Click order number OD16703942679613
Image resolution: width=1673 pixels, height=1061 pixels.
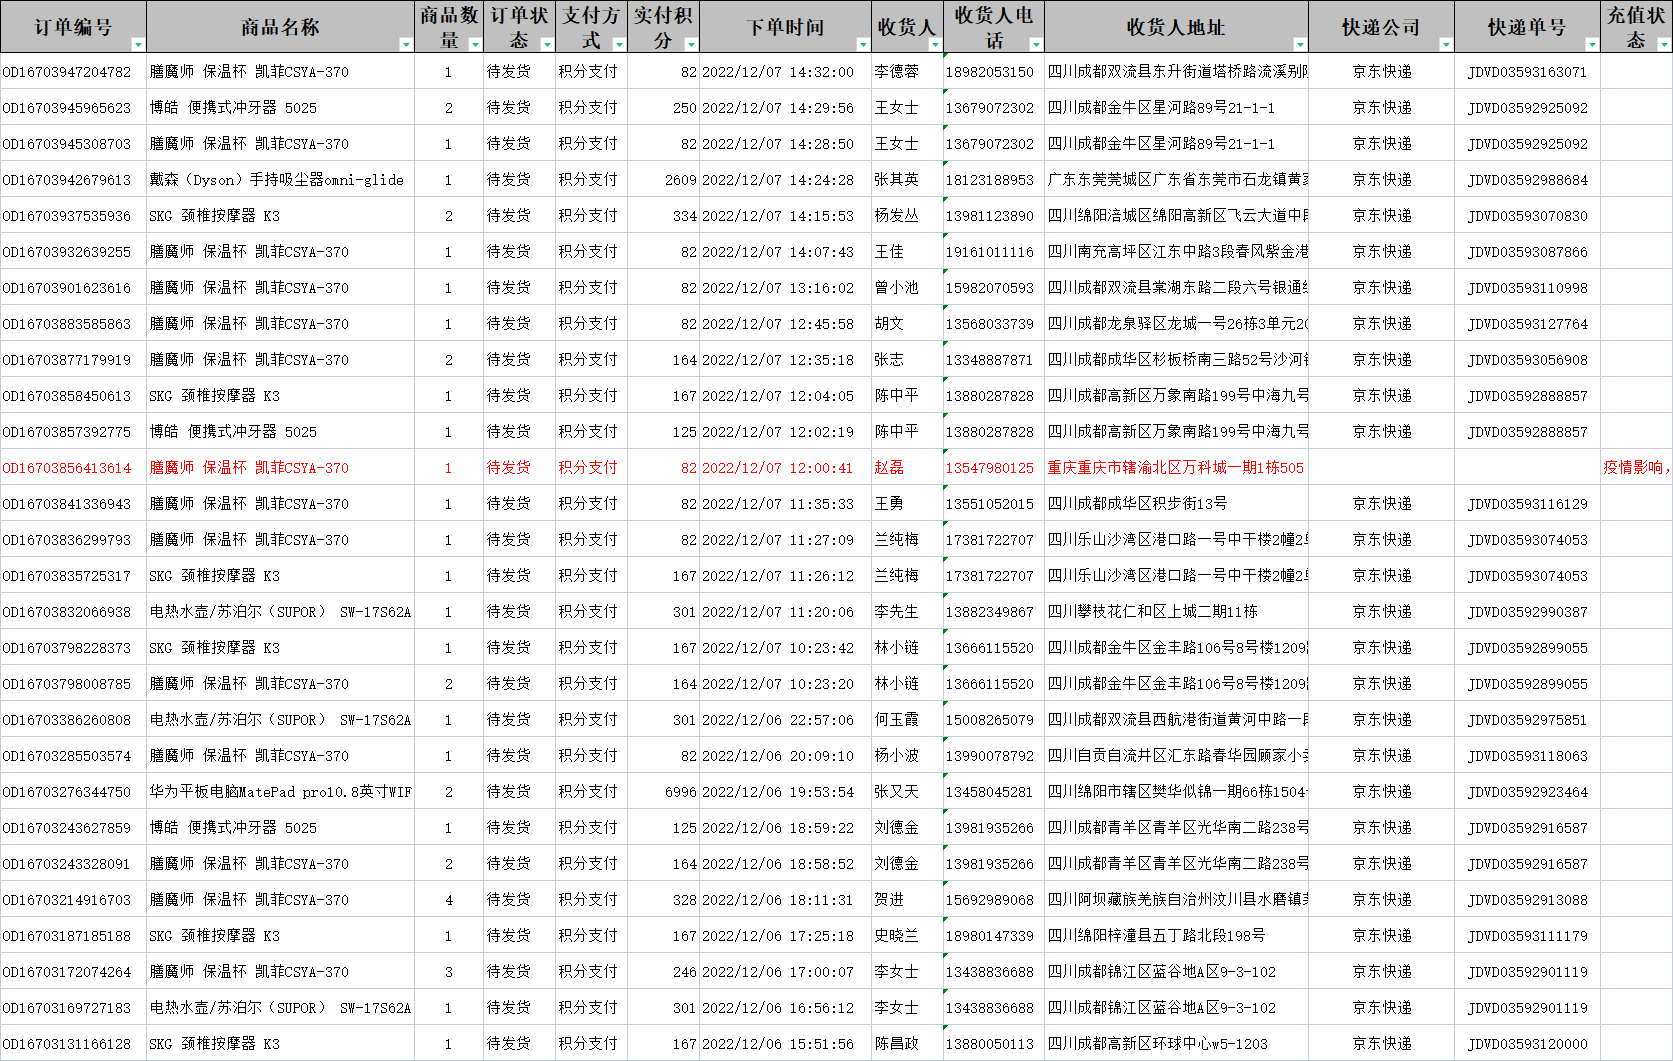tap(67, 180)
